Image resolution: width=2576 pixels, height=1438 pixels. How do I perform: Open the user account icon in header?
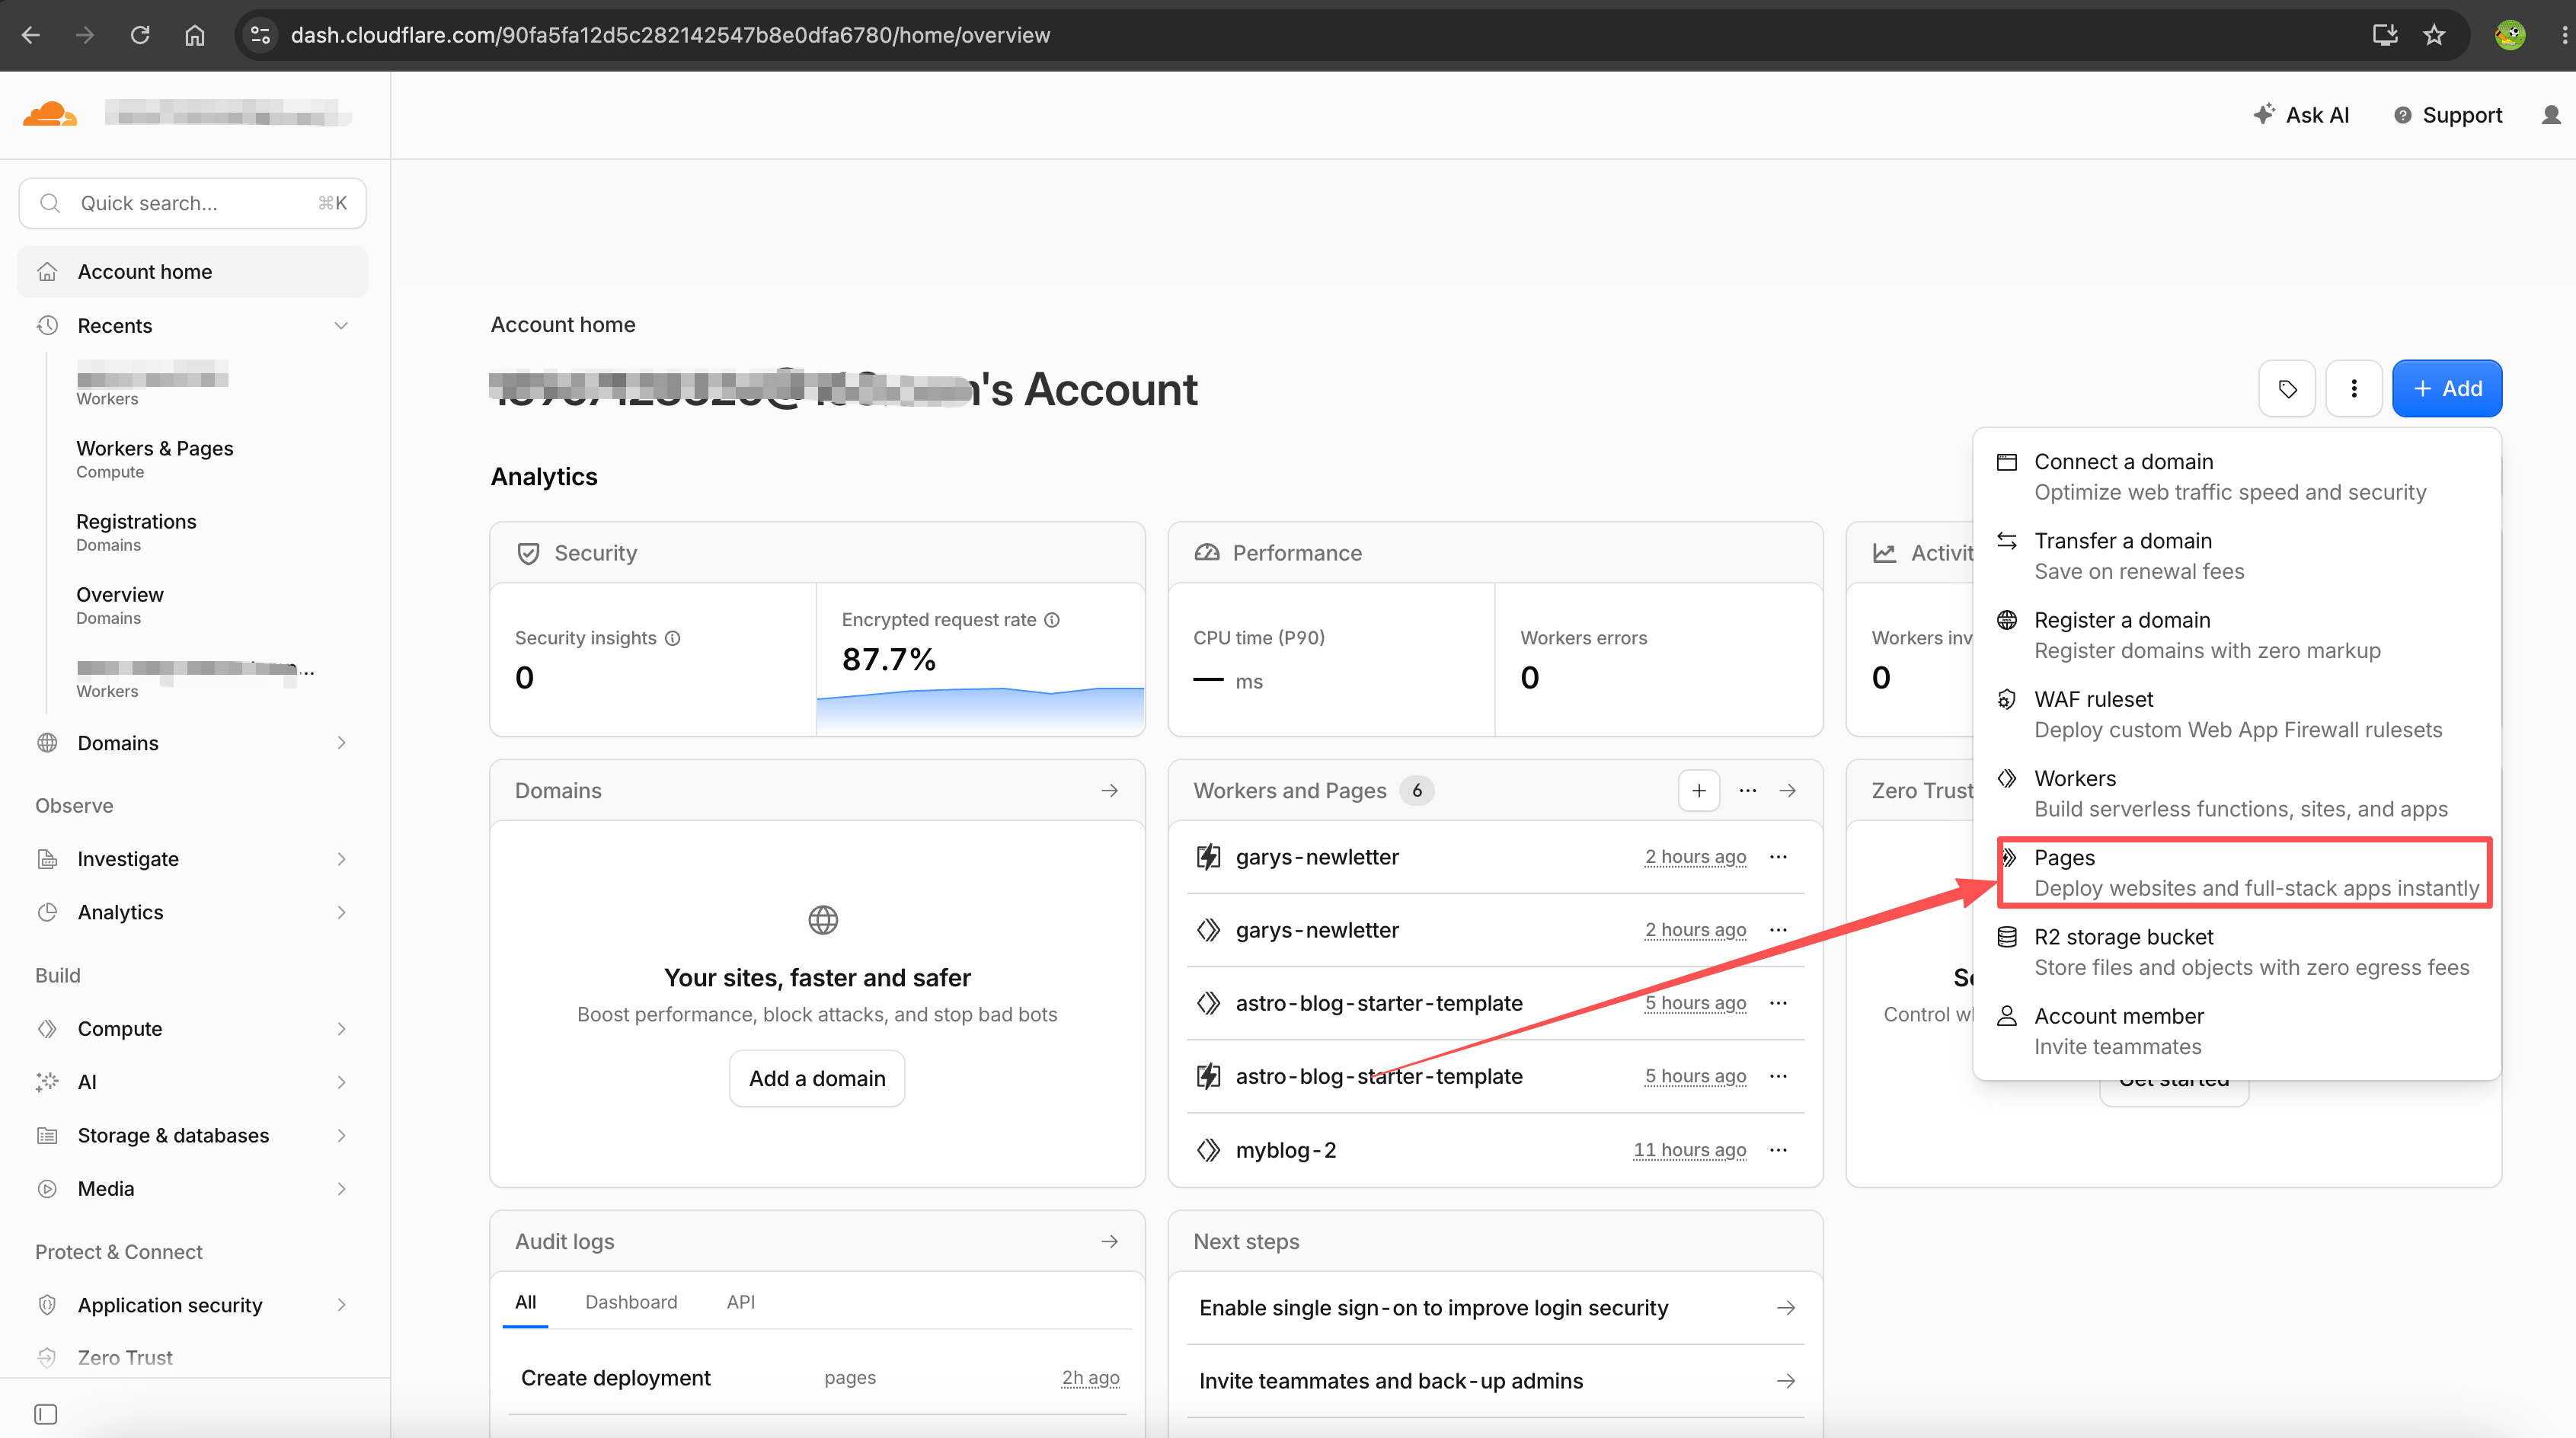tap(2551, 115)
